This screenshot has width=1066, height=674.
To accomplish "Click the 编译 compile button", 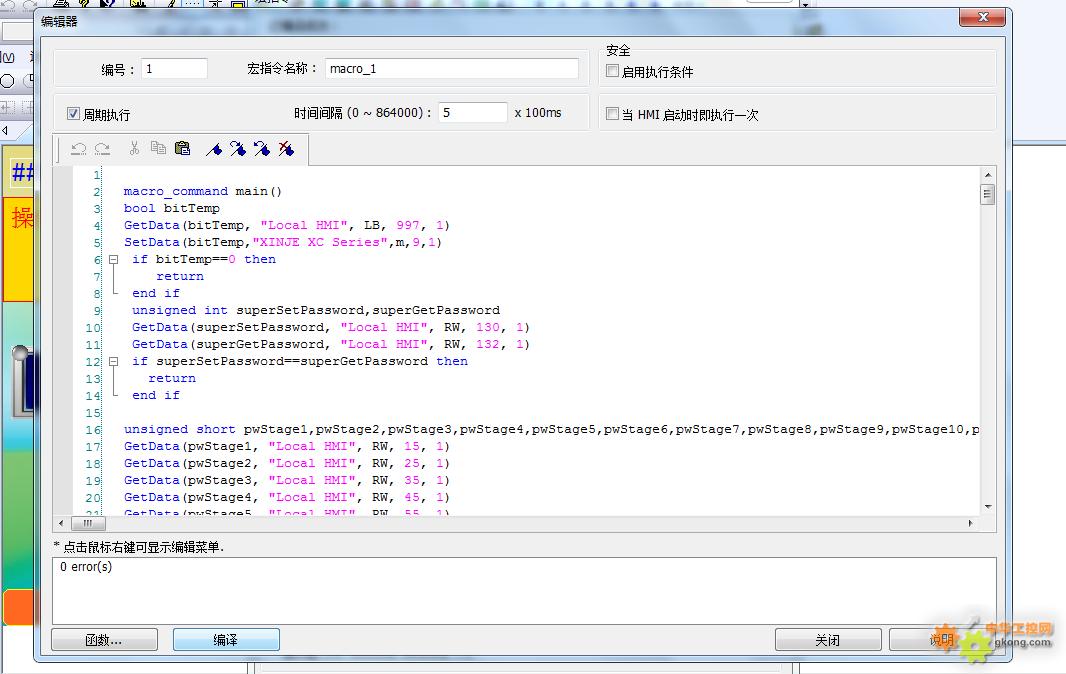I will [226, 640].
